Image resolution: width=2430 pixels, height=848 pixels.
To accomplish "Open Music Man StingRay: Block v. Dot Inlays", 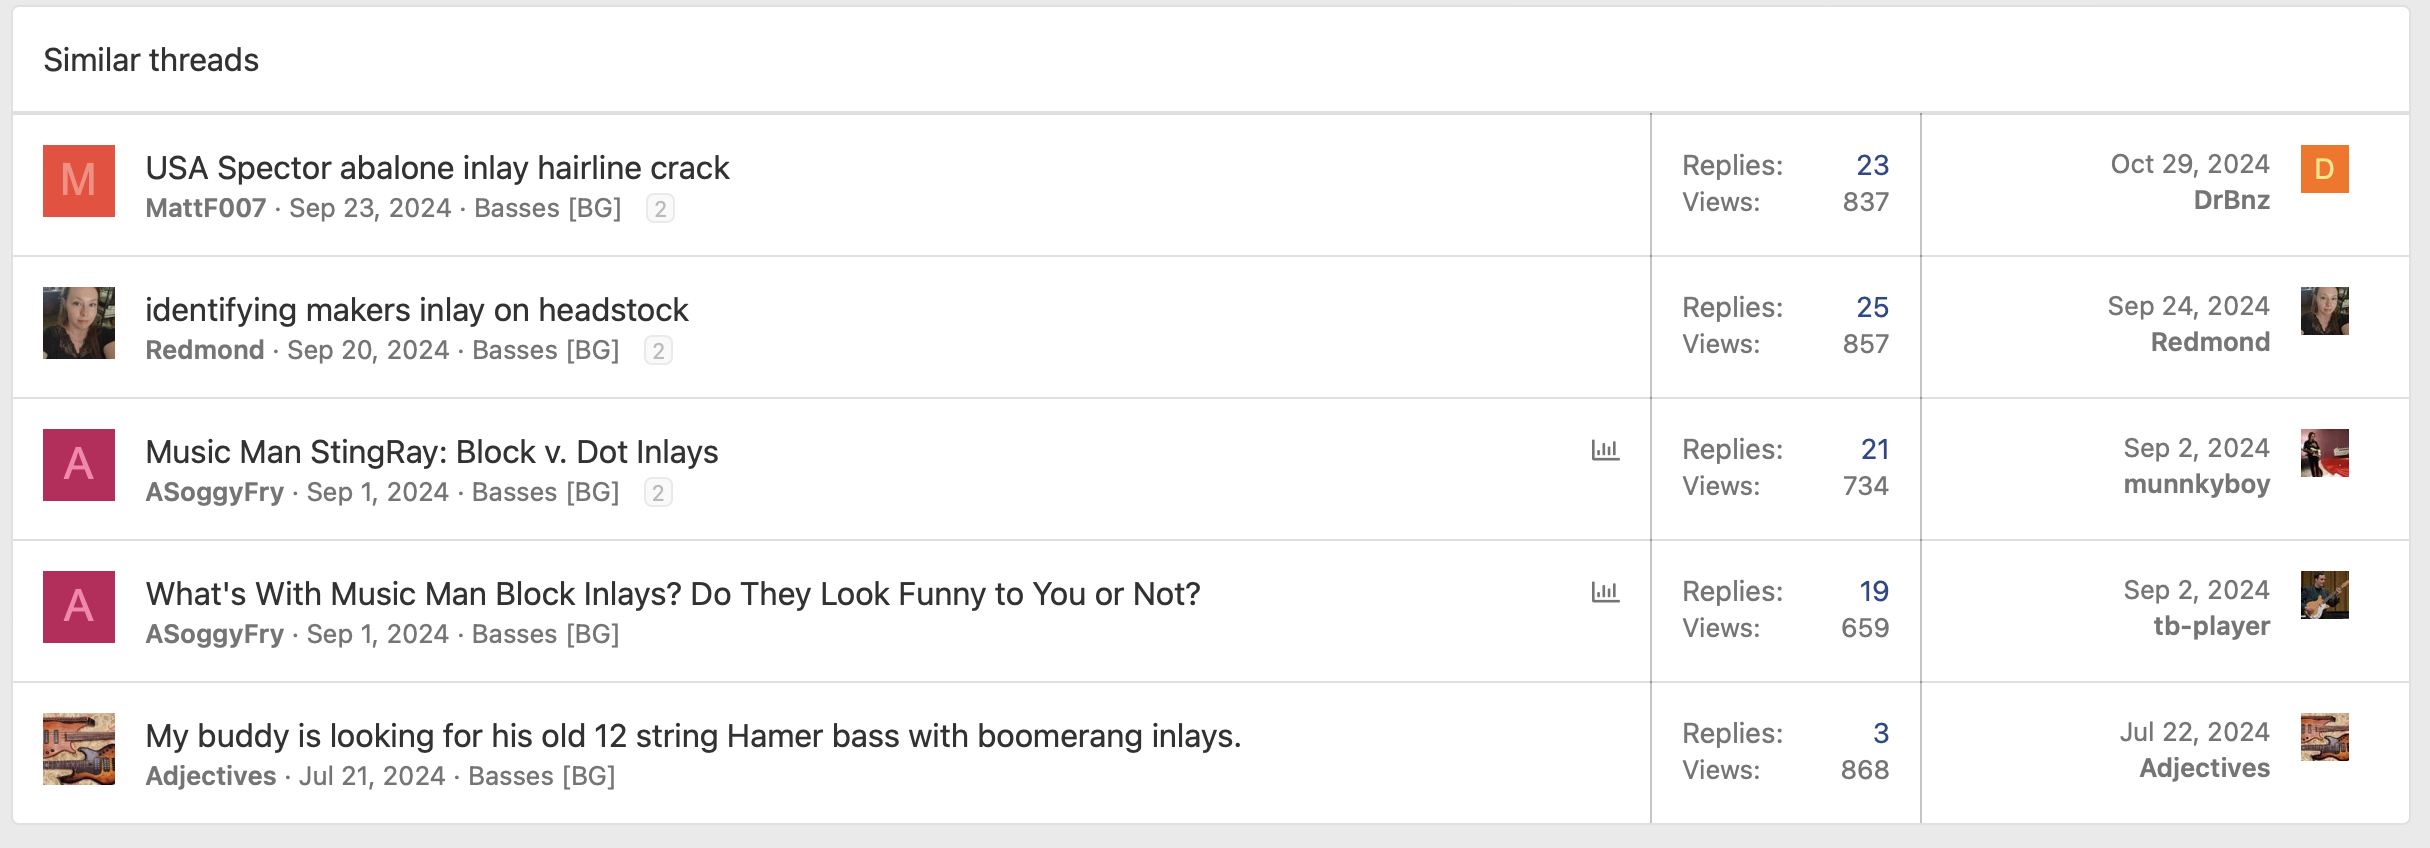I will click(x=431, y=451).
